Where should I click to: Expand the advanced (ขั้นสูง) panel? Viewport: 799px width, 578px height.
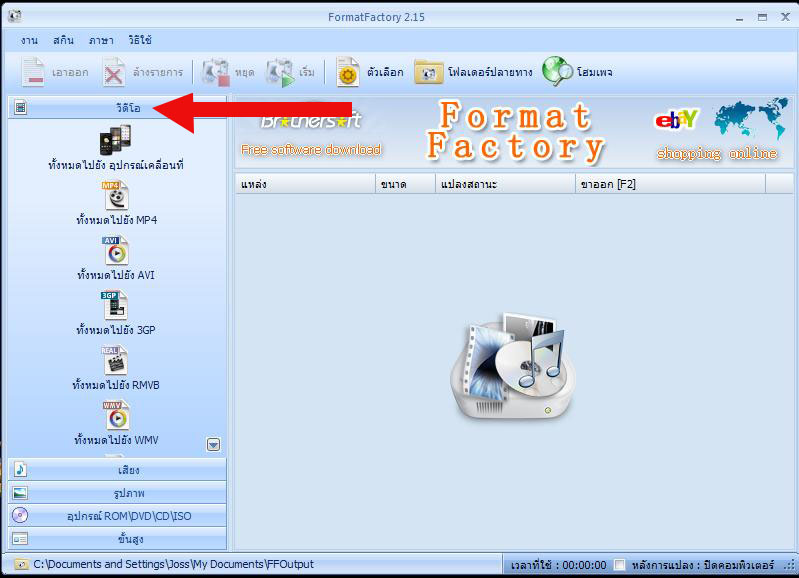click(x=117, y=539)
